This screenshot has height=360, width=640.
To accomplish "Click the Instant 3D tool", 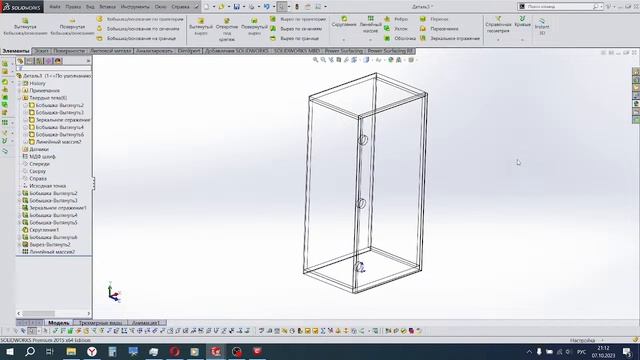I will click(x=542, y=26).
